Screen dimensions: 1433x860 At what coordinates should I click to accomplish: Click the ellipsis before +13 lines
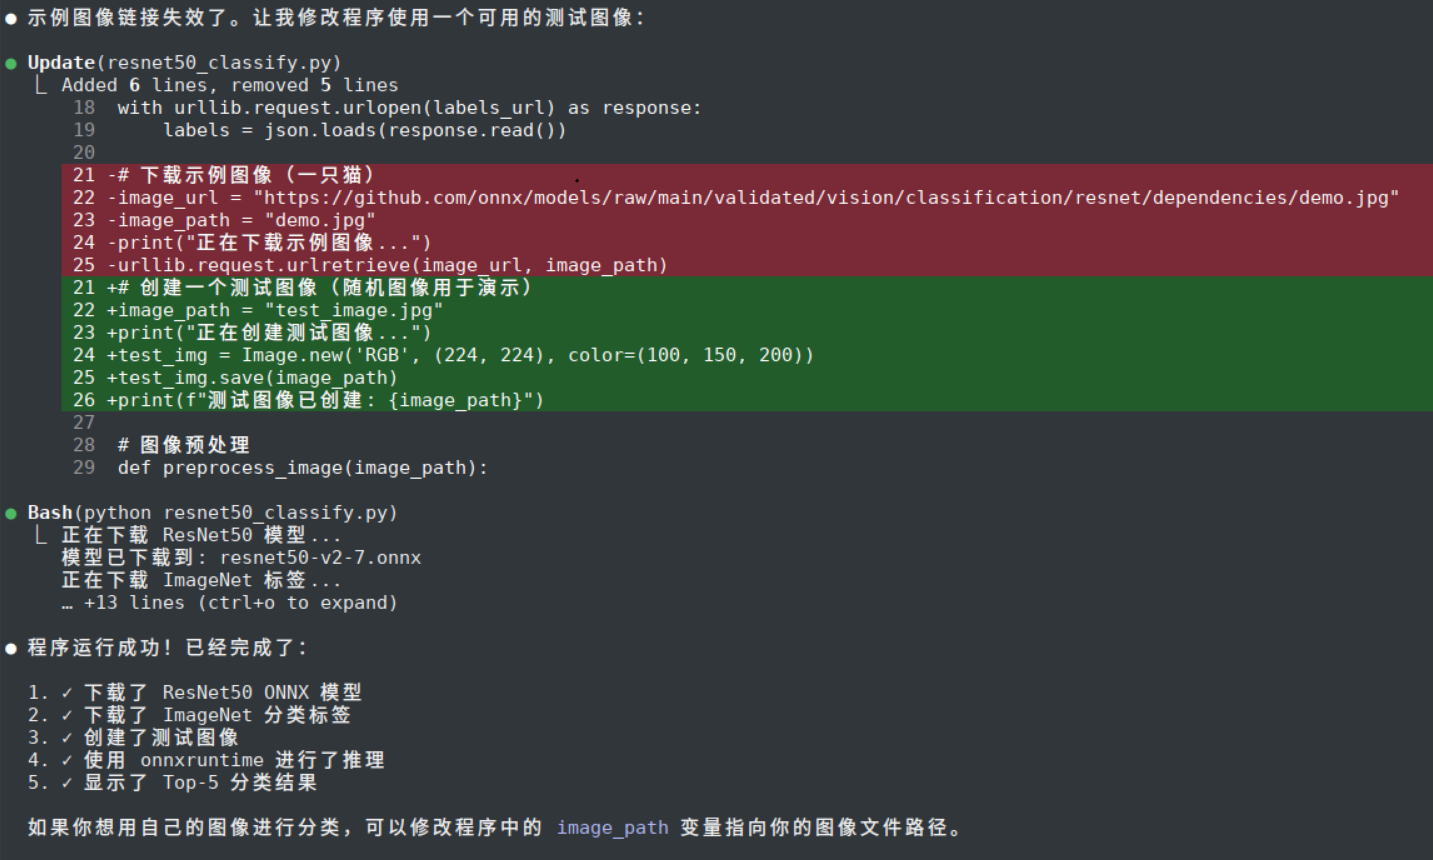point(67,605)
